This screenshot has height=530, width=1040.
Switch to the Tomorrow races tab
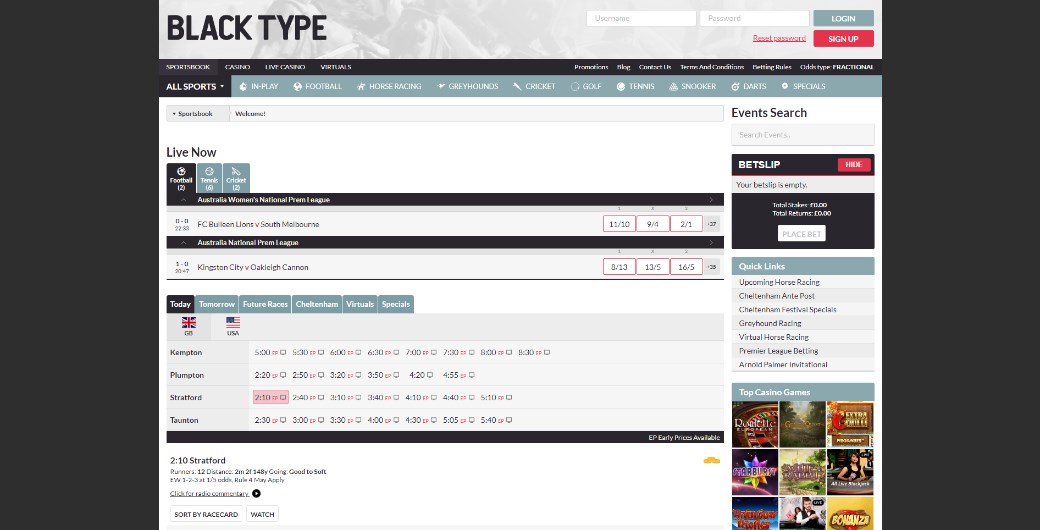click(217, 304)
